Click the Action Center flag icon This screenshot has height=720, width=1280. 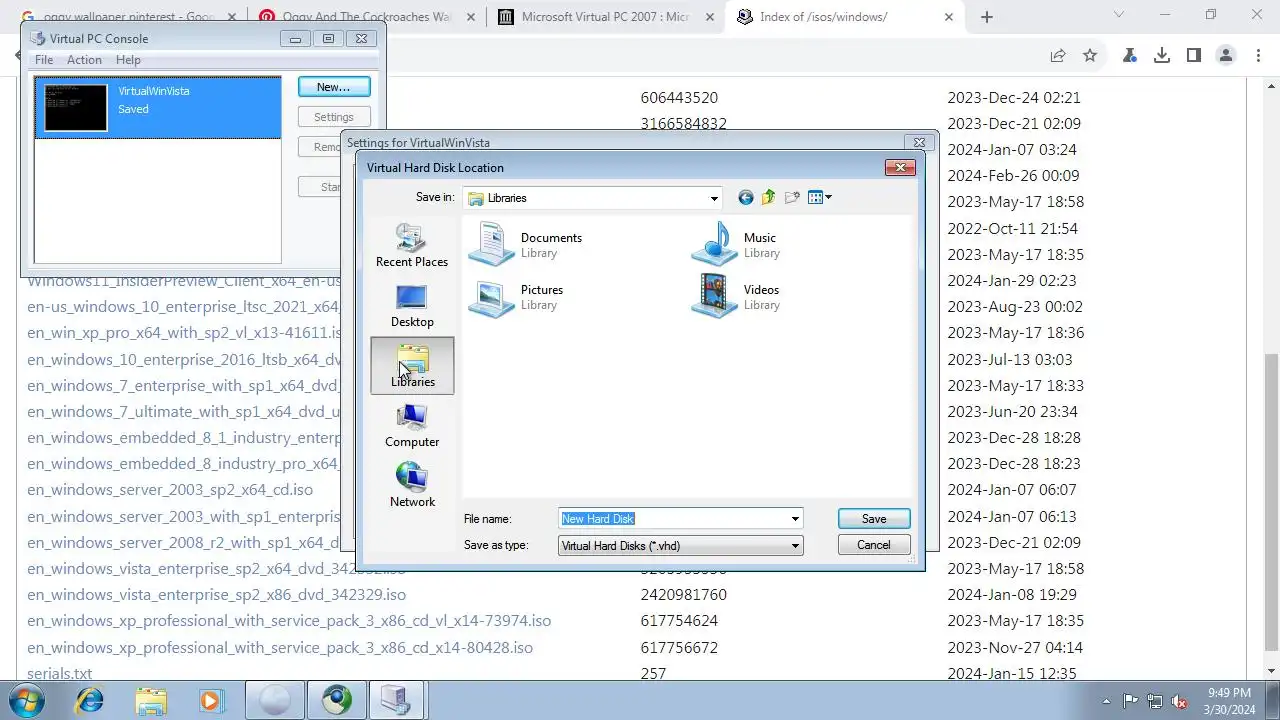pyautogui.click(x=1131, y=701)
